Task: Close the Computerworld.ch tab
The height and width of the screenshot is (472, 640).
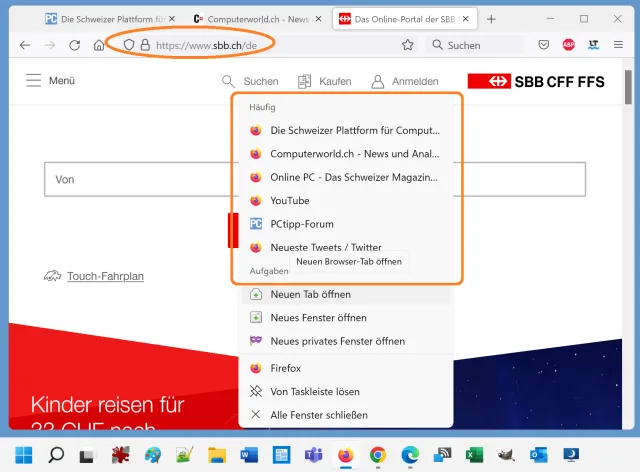Action: pyautogui.click(x=318, y=19)
